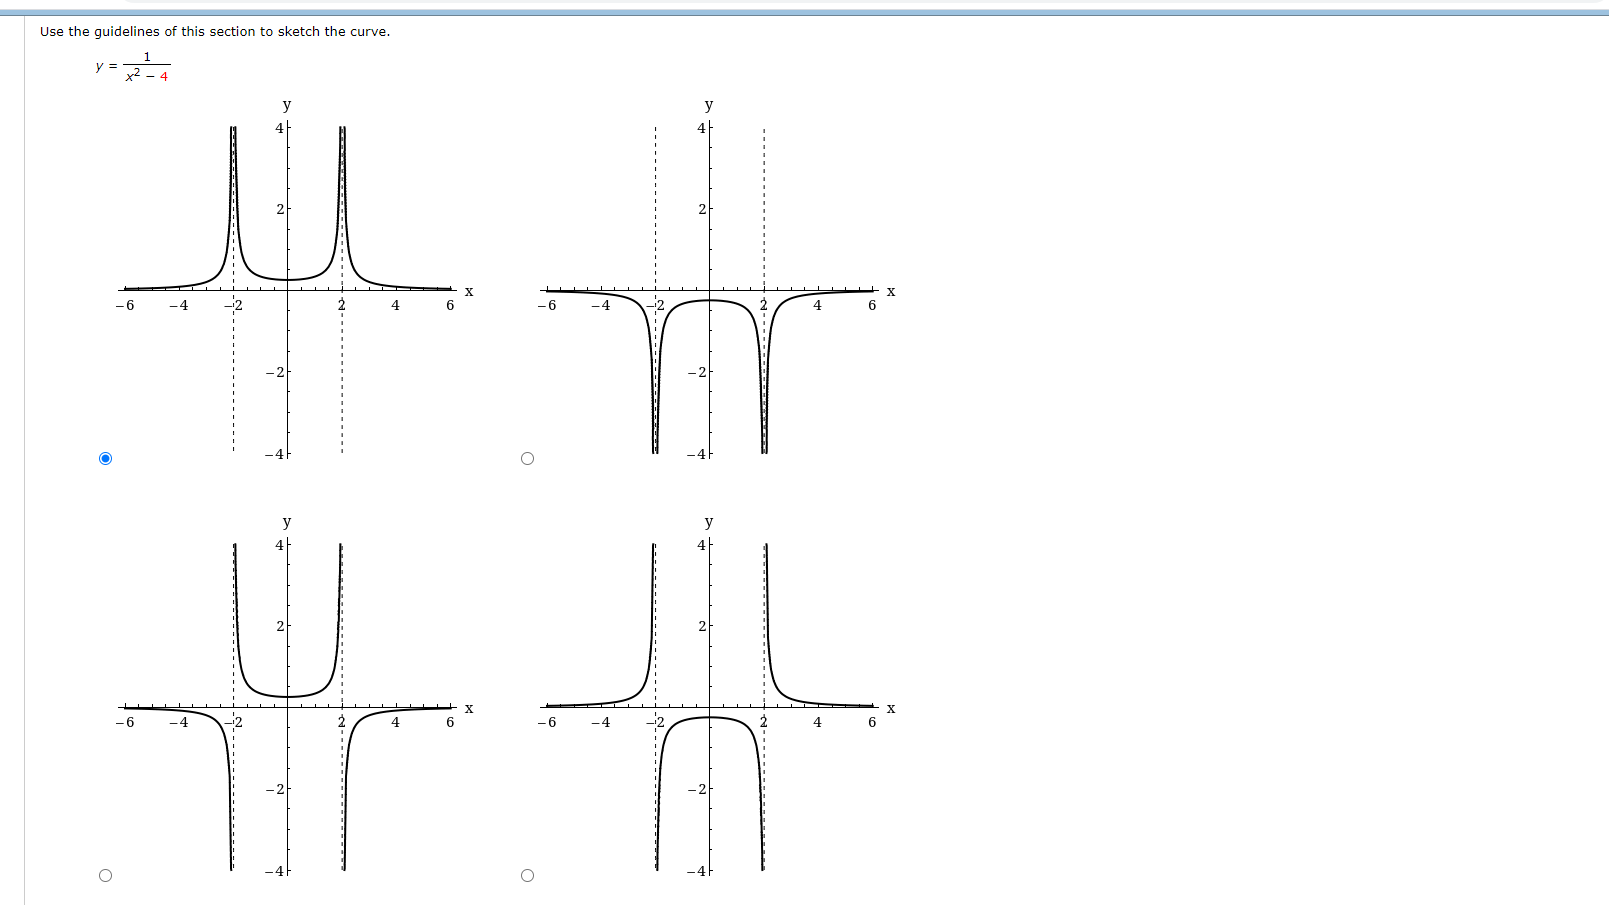Select the bottom-left graph's radio button
1609x905 pixels.
(x=106, y=873)
